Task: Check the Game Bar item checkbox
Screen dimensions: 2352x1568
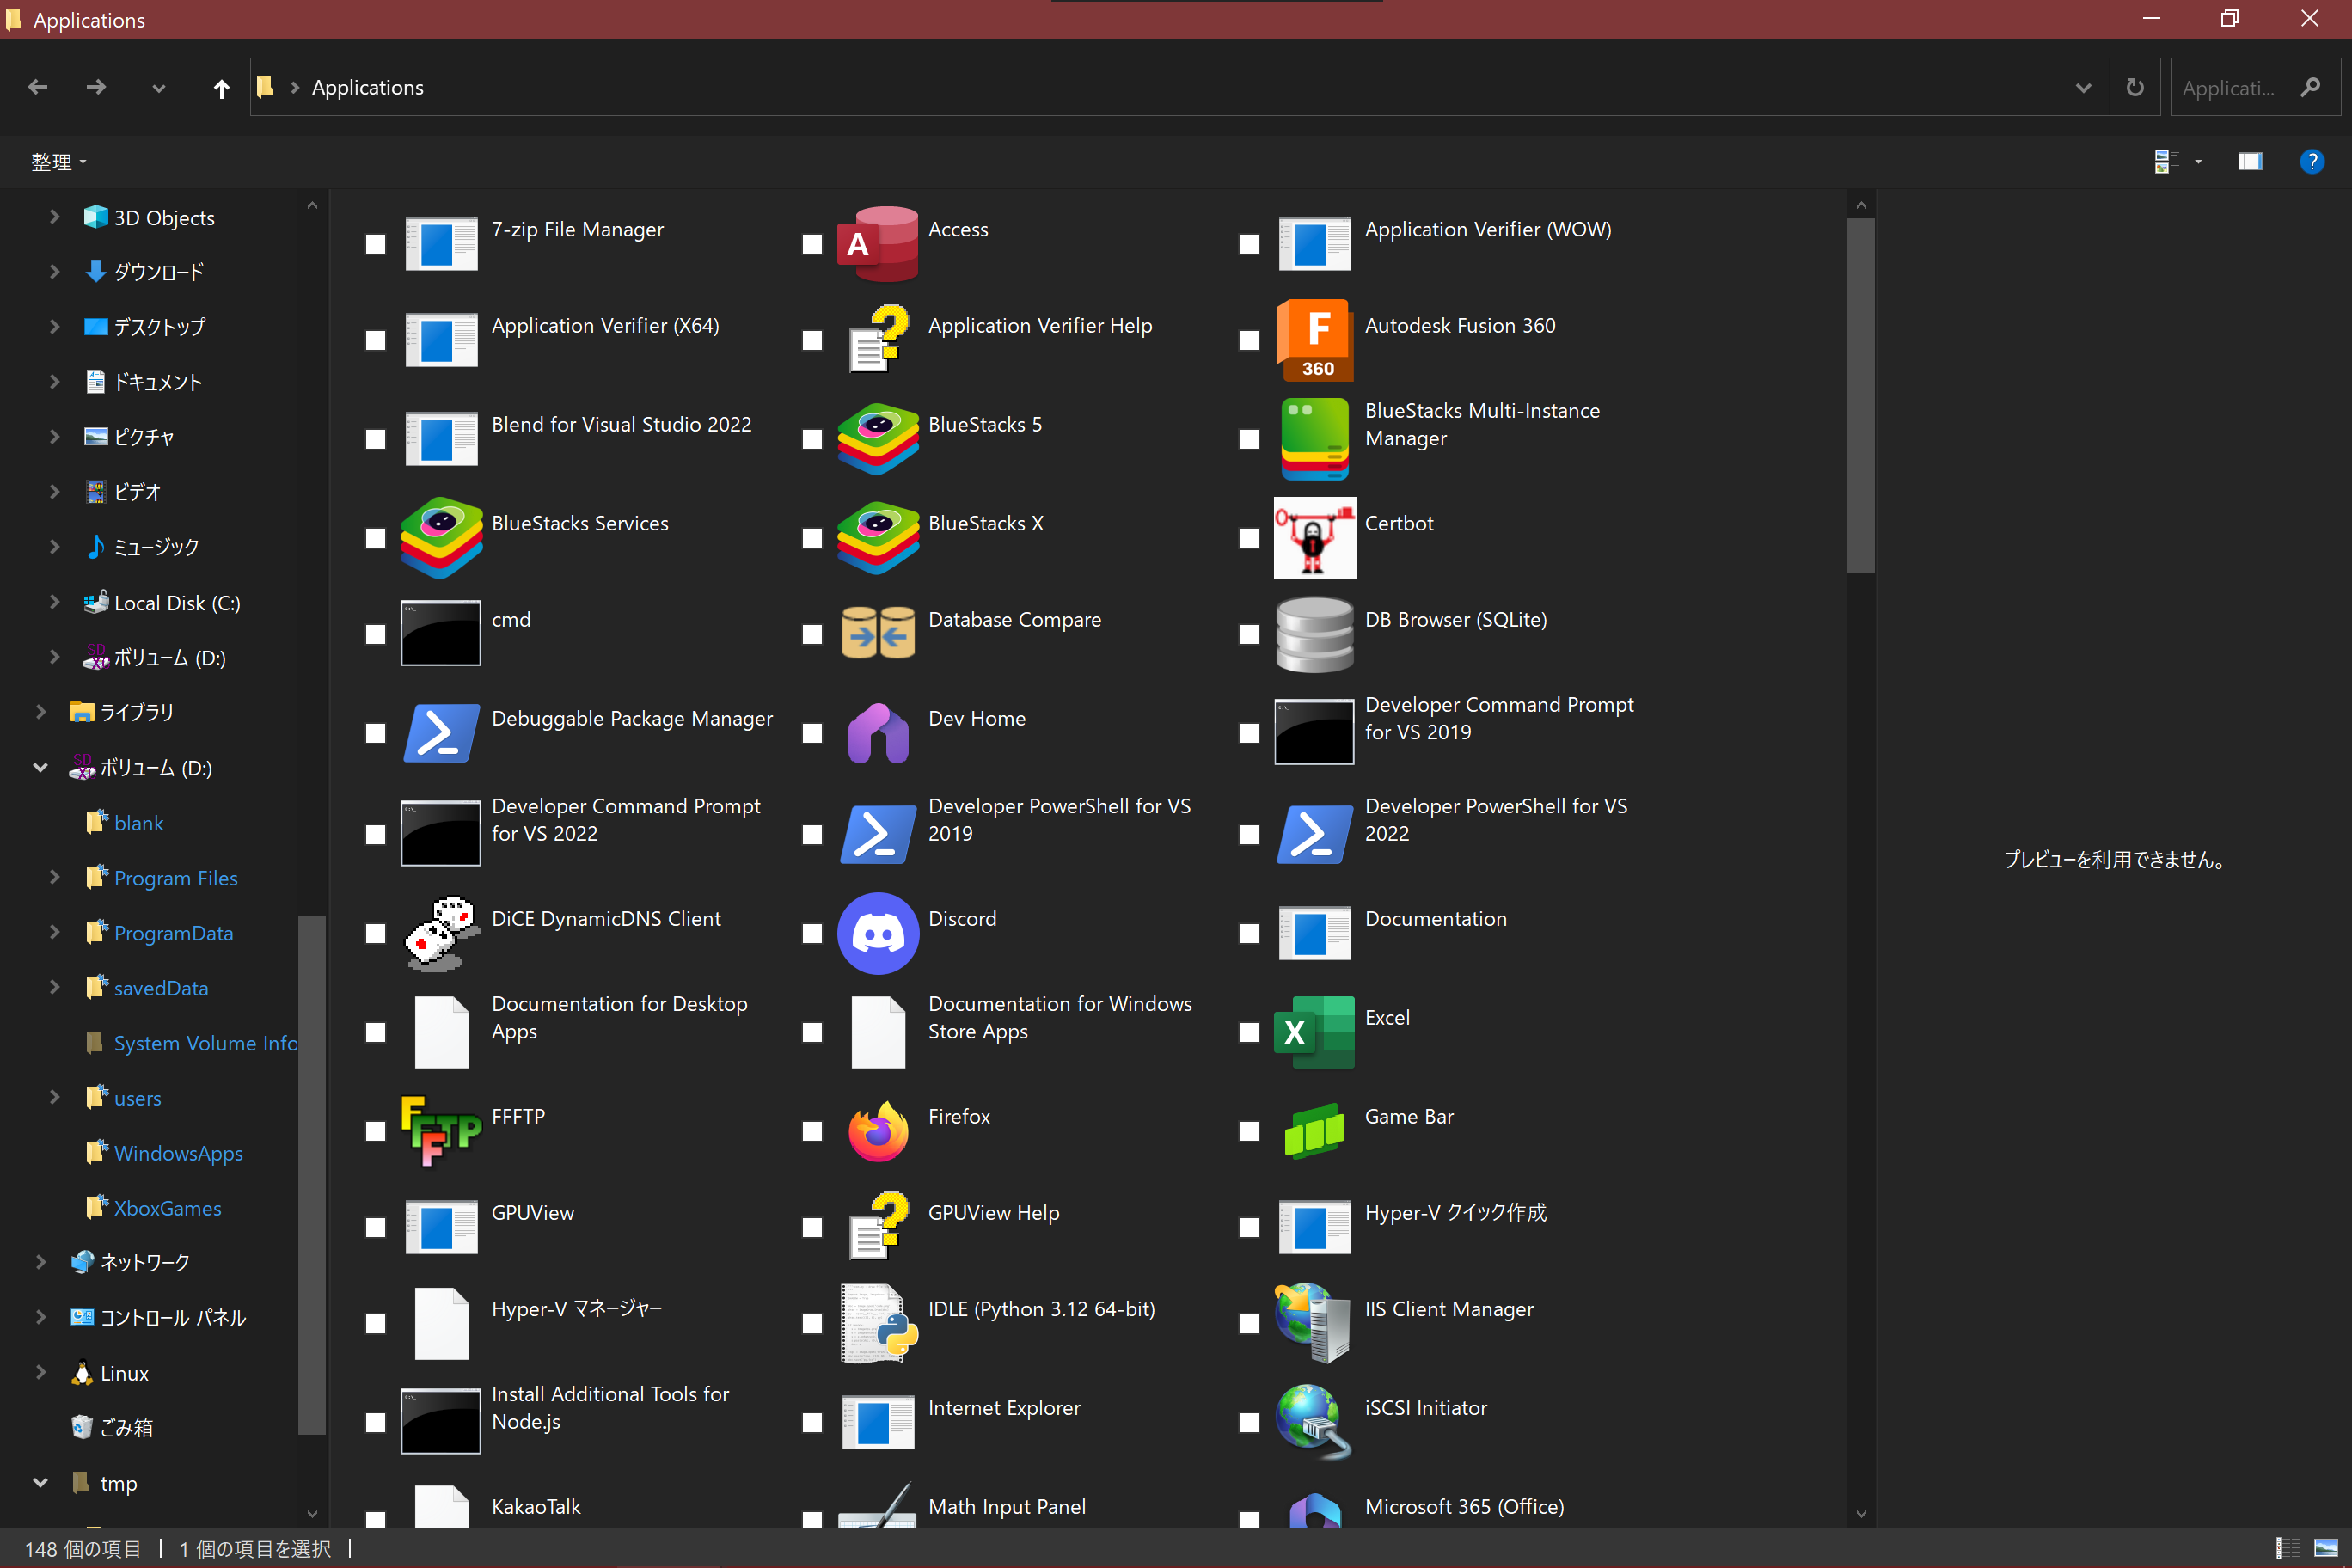Action: 1248,1130
